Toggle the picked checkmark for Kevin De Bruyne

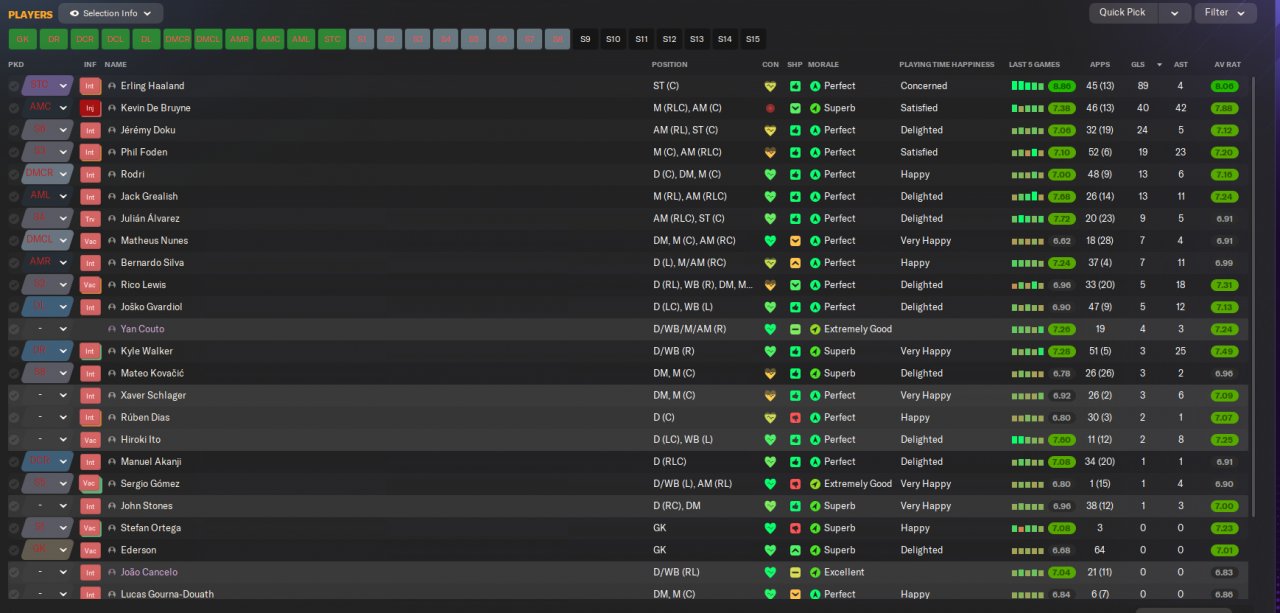pos(14,108)
